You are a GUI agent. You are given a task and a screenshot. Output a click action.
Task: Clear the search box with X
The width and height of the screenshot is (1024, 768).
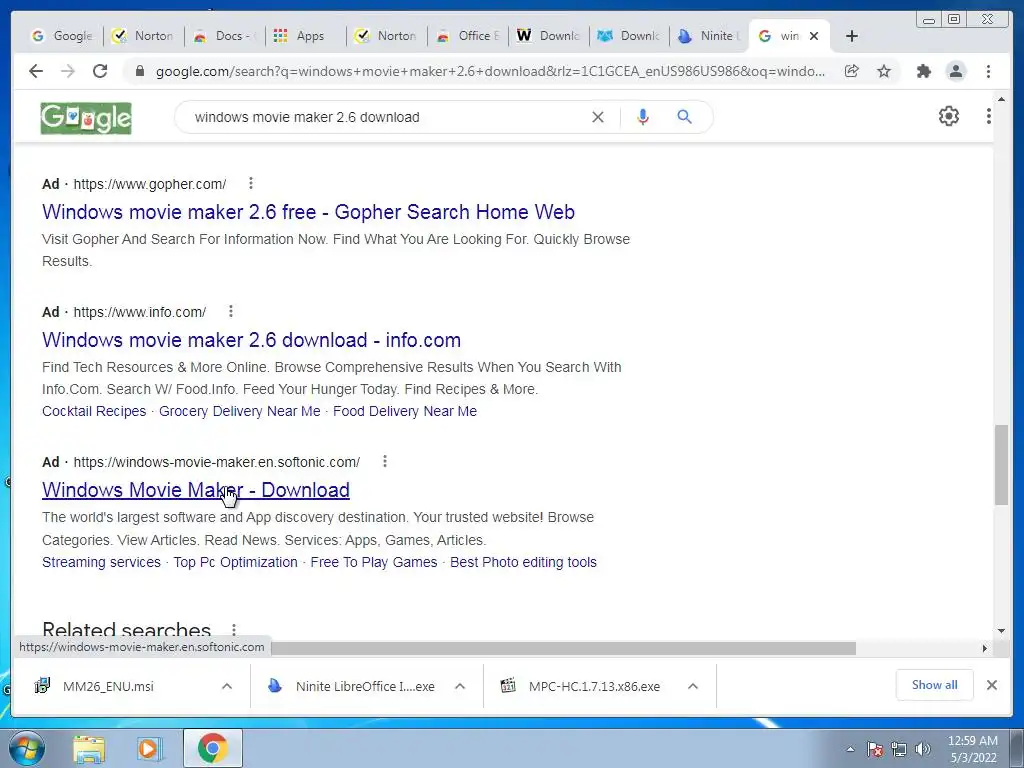598,117
